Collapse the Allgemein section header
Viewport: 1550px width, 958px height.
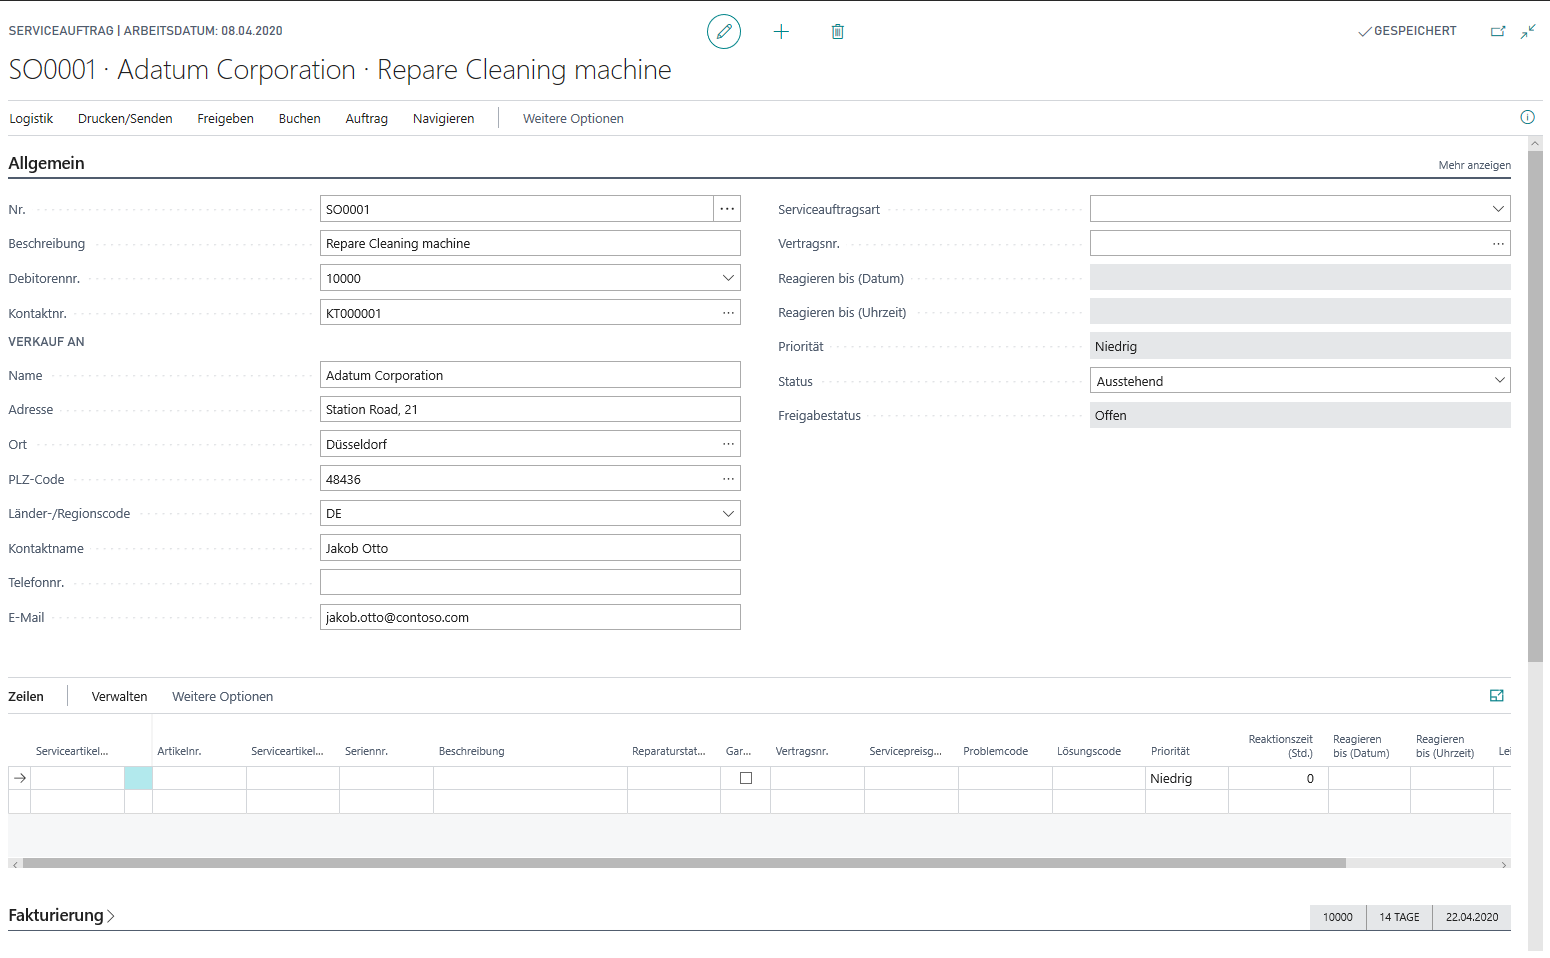click(x=46, y=163)
